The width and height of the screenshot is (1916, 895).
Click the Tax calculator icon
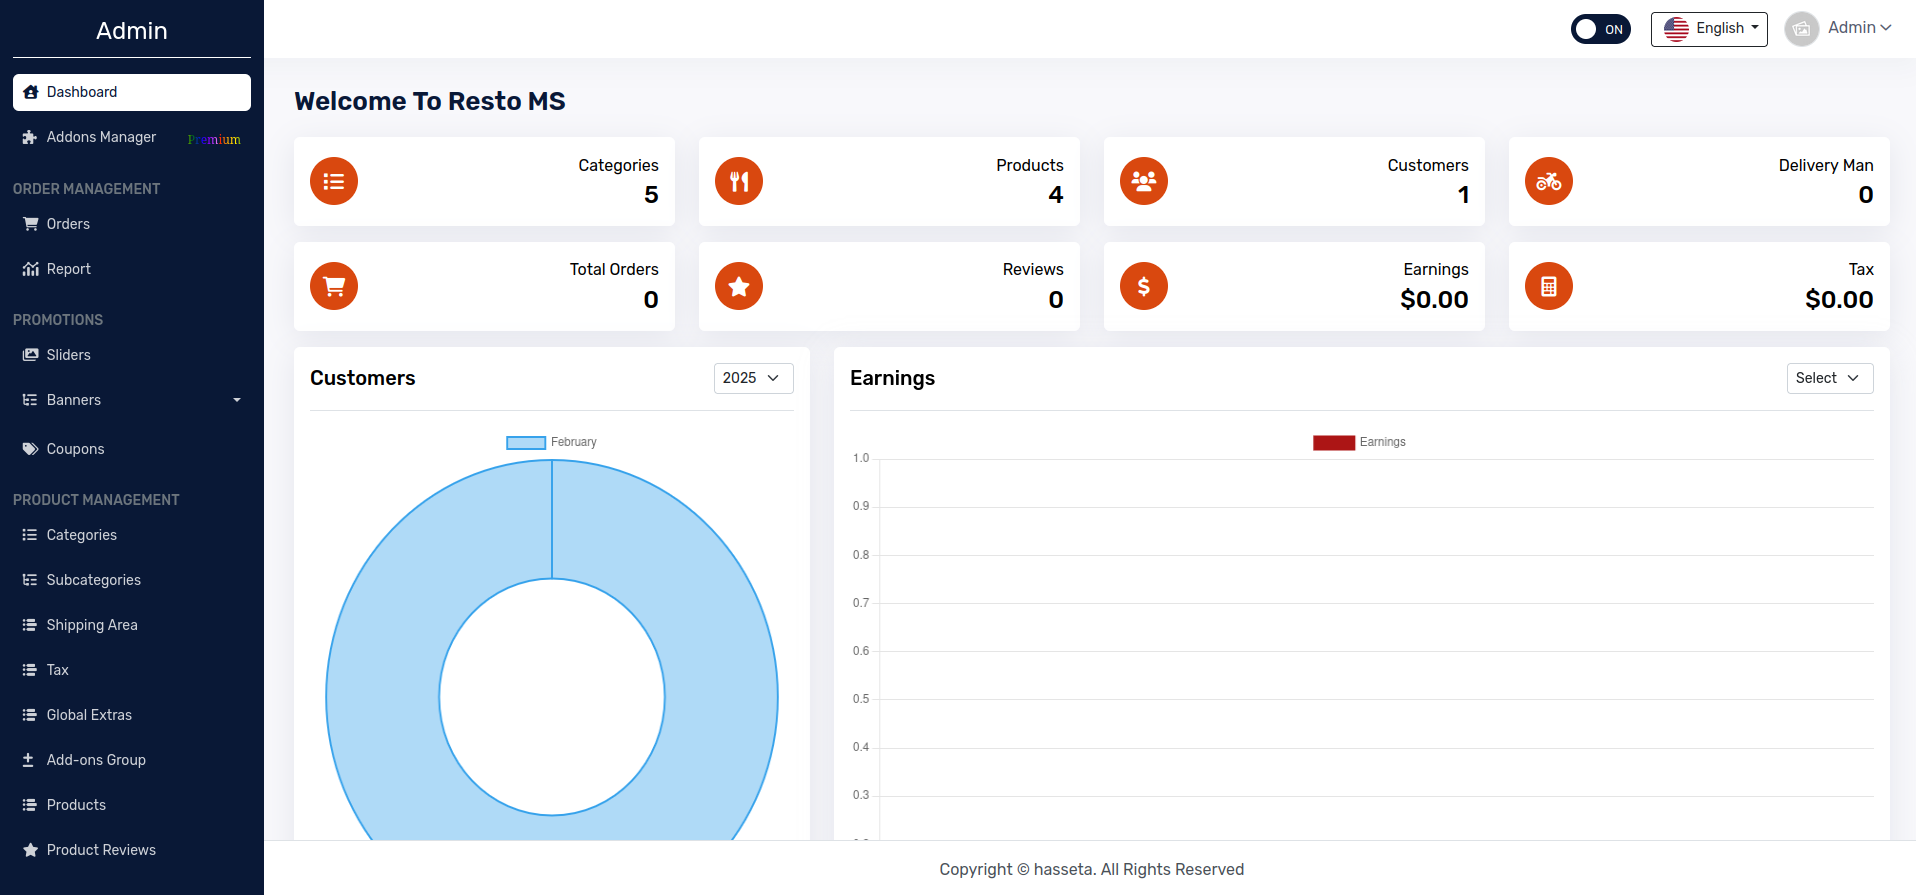coord(1549,287)
